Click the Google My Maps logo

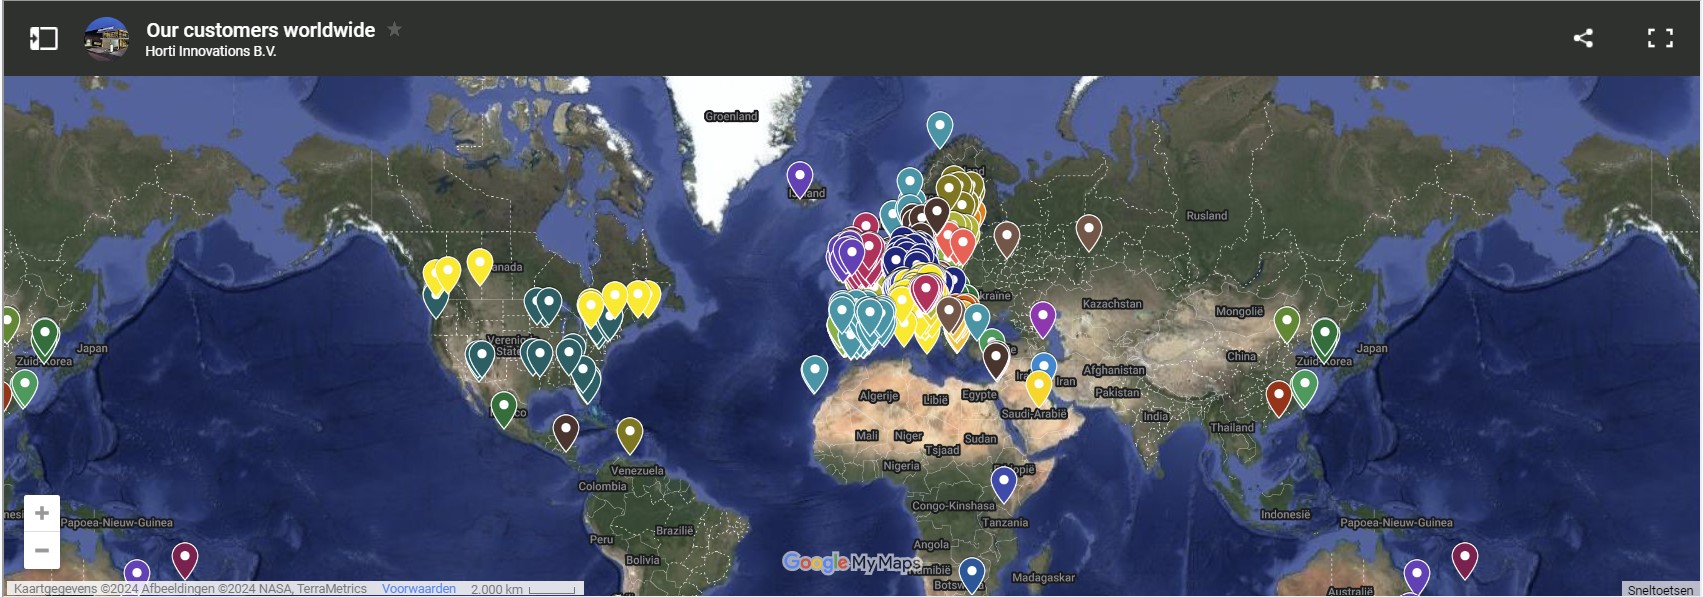click(x=850, y=563)
